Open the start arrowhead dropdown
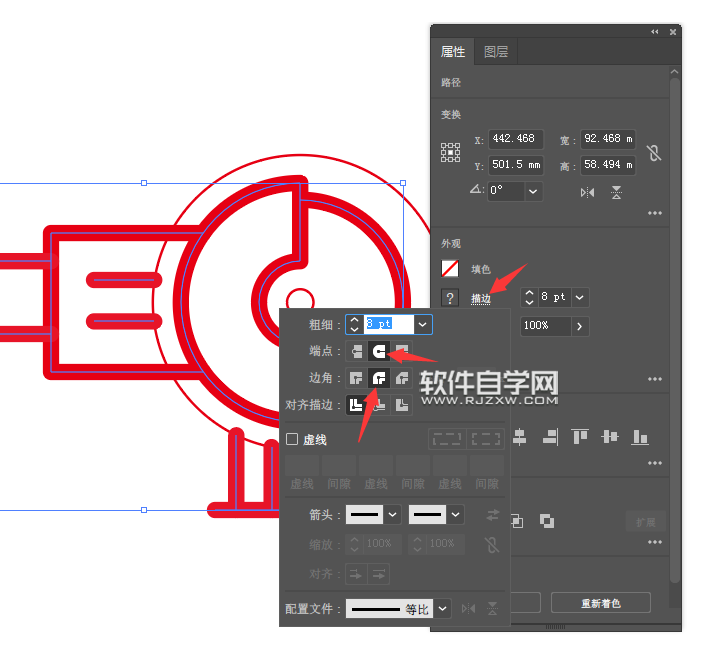The image size is (701, 658). coord(392,515)
